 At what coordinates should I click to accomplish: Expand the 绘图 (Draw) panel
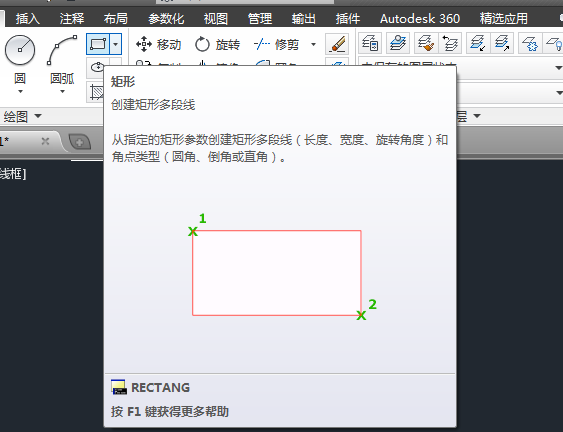click(22, 116)
